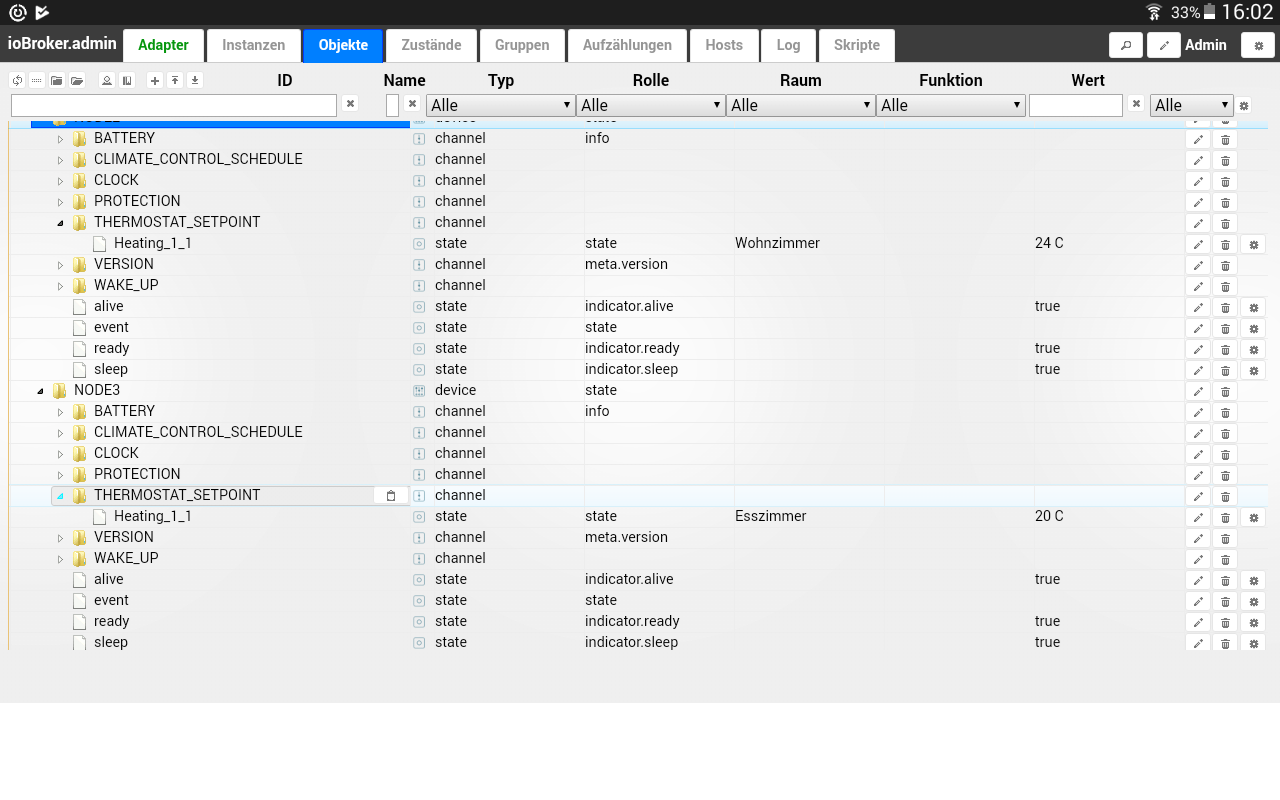Viewport: 1280px width, 800px height.
Task: Add a new object with the plus icon
Action: pyautogui.click(x=154, y=80)
